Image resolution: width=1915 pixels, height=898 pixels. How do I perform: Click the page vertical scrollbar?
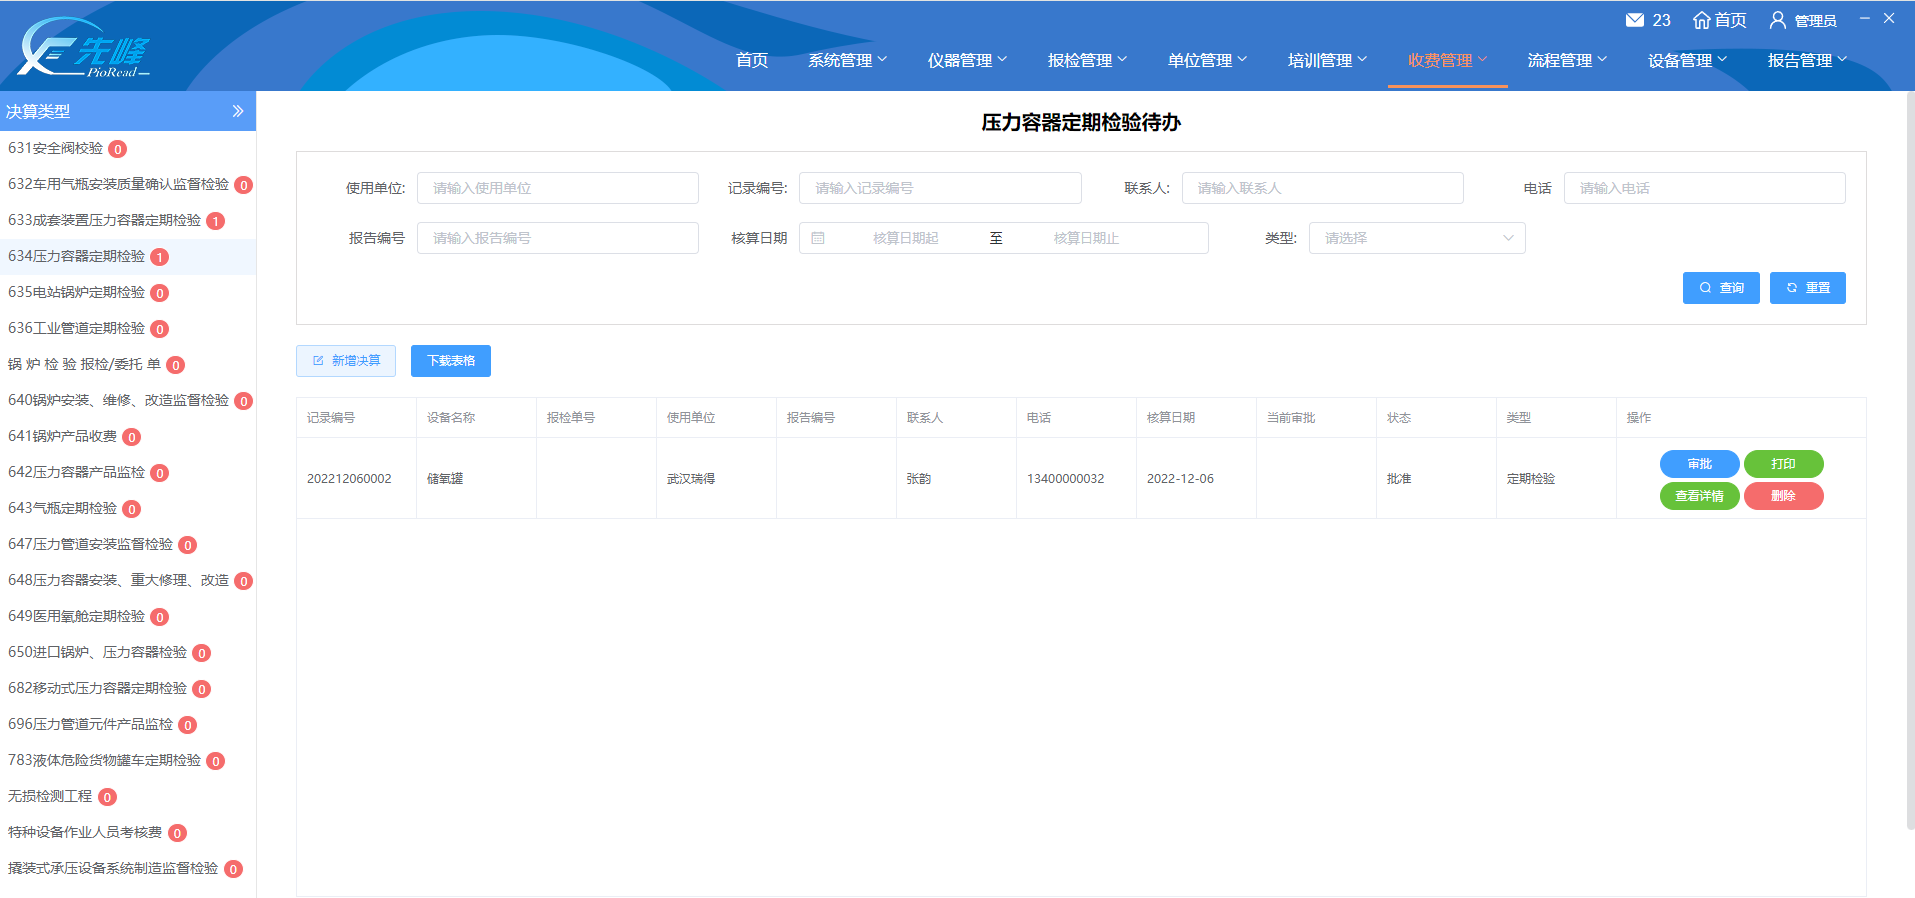[x=1910, y=460]
